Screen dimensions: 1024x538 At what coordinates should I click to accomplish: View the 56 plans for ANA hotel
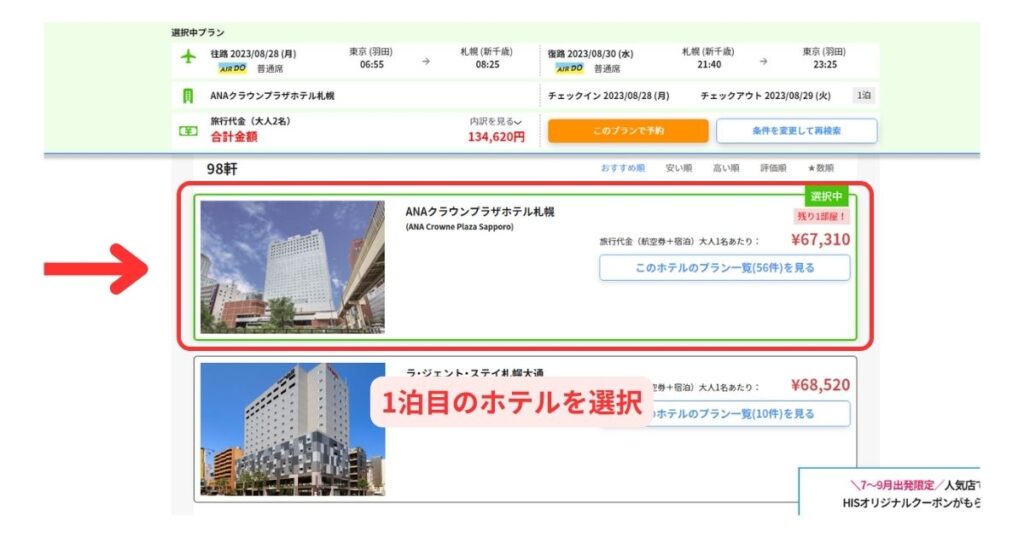[x=724, y=268]
